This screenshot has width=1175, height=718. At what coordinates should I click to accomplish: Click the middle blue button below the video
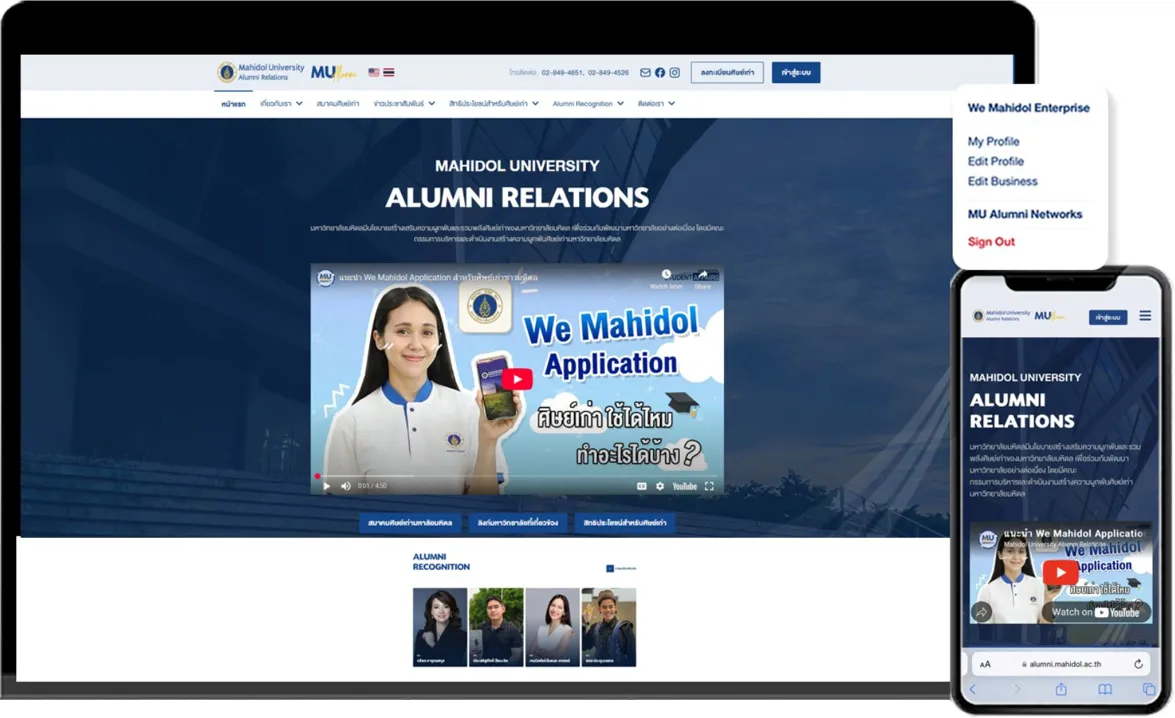[x=518, y=522]
